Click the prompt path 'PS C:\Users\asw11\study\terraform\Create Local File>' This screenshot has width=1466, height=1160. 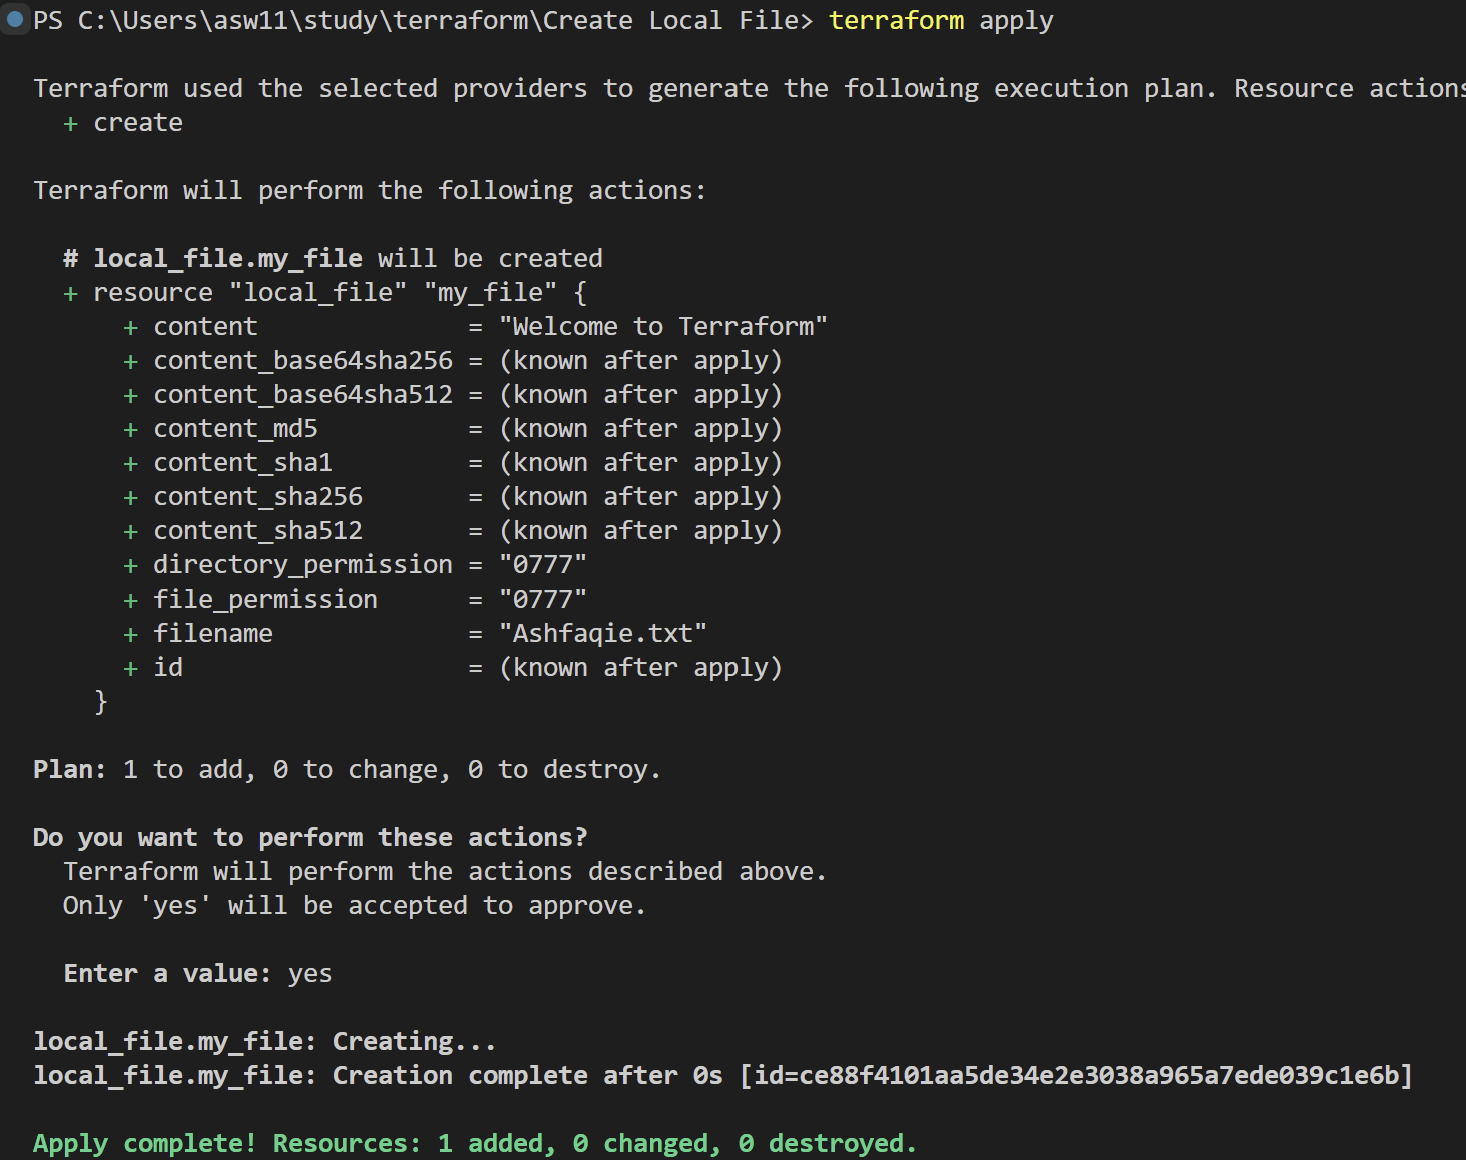[423, 21]
